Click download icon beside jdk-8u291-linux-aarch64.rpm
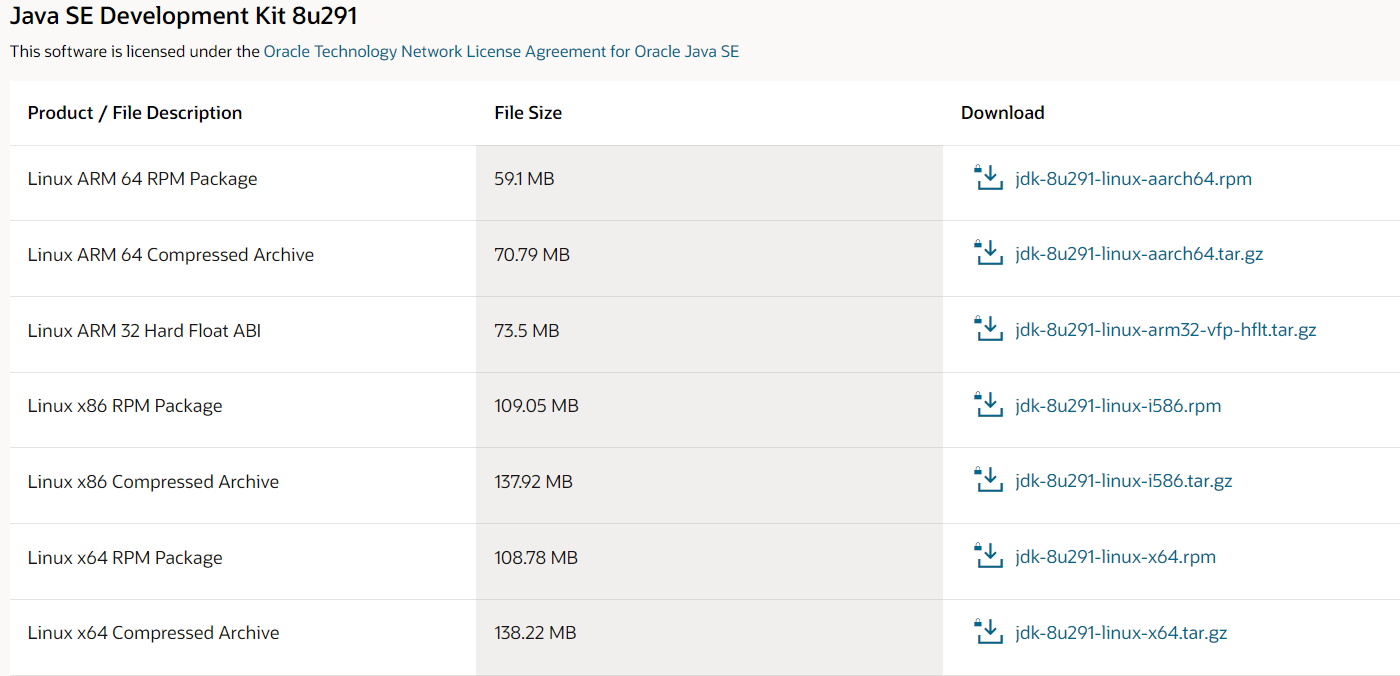This screenshot has height=676, width=1400. 988,178
